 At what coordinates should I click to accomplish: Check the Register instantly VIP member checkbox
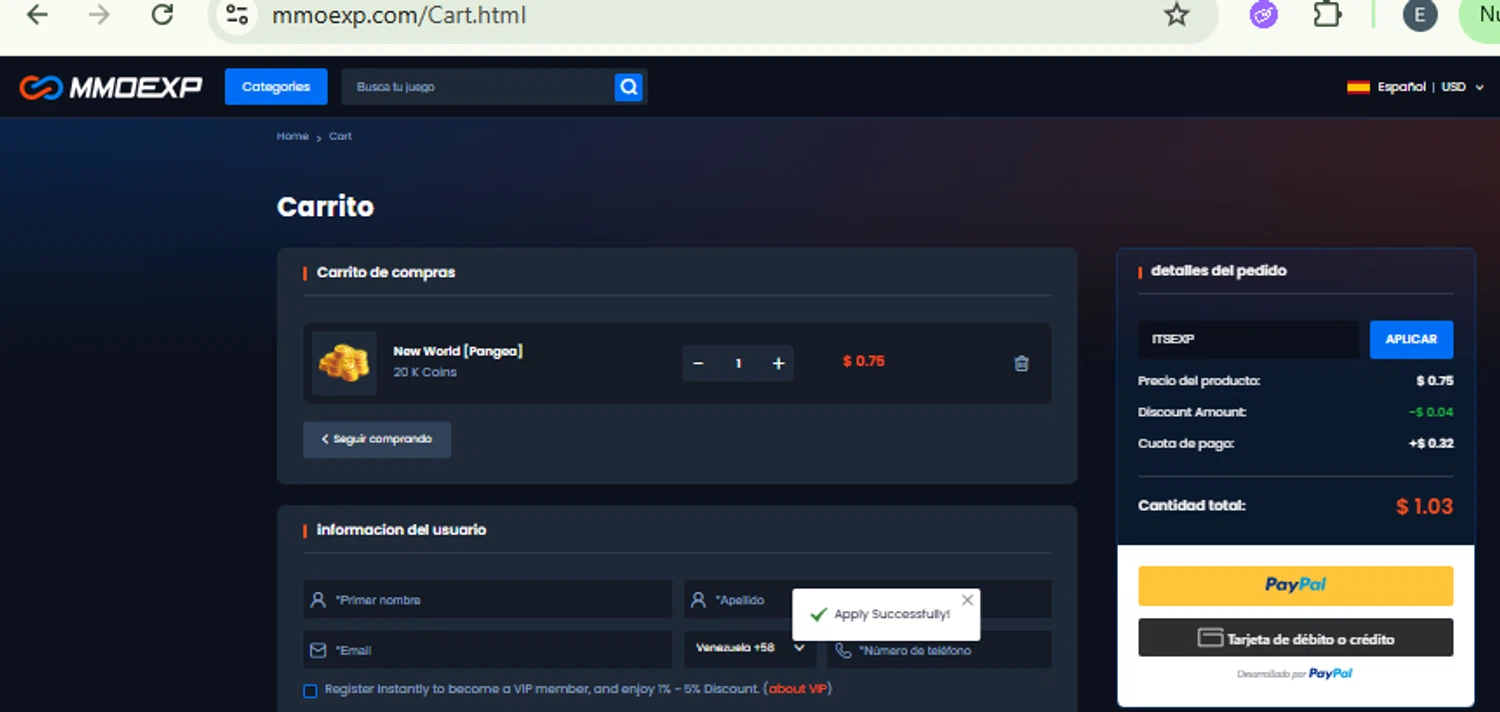[310, 690]
